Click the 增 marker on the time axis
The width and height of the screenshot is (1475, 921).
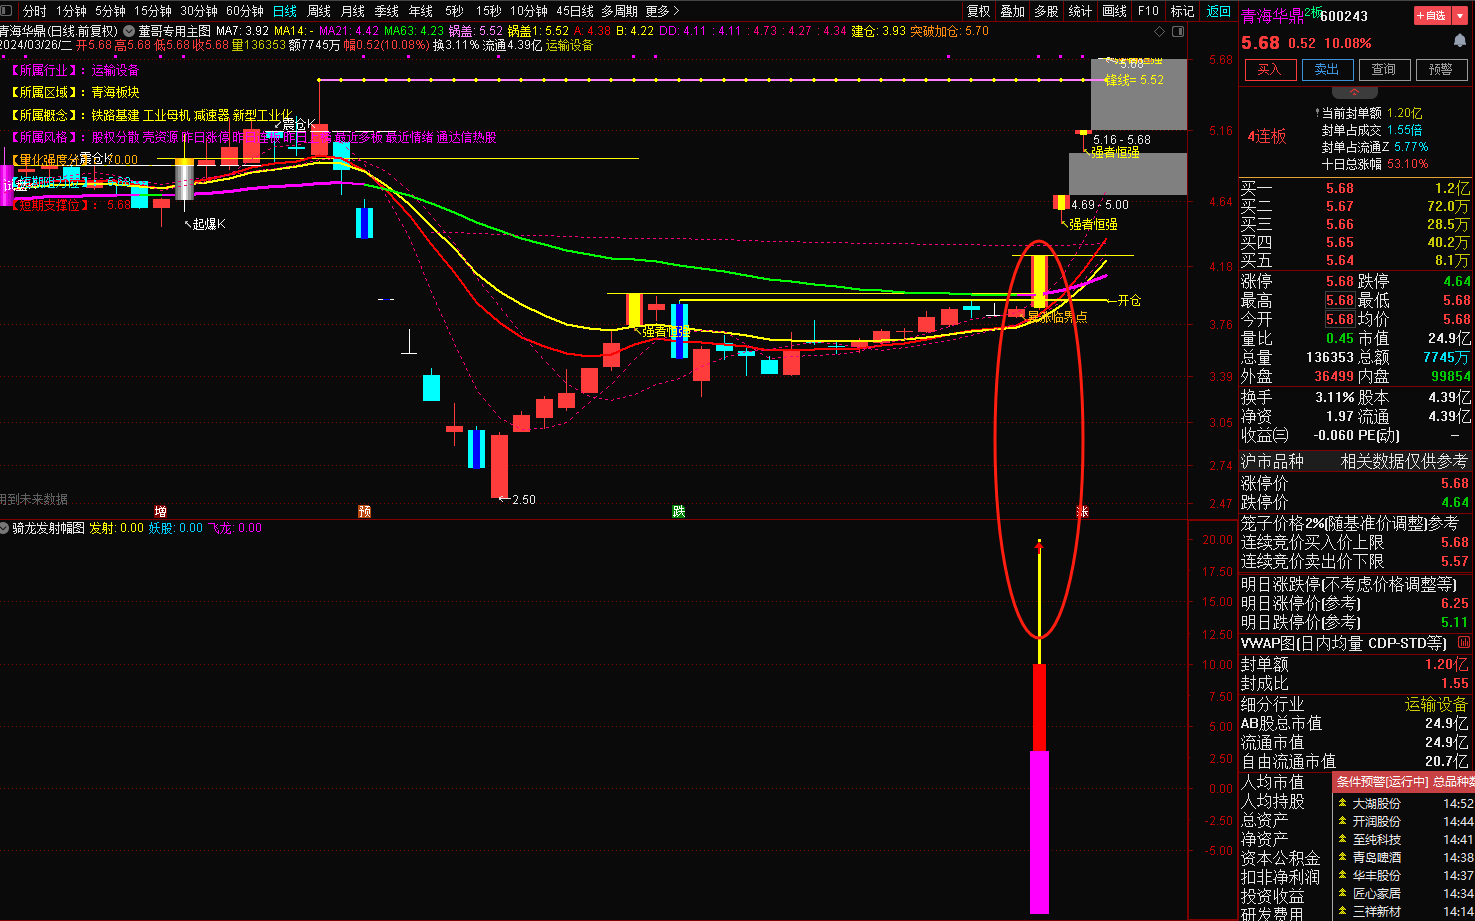click(161, 511)
